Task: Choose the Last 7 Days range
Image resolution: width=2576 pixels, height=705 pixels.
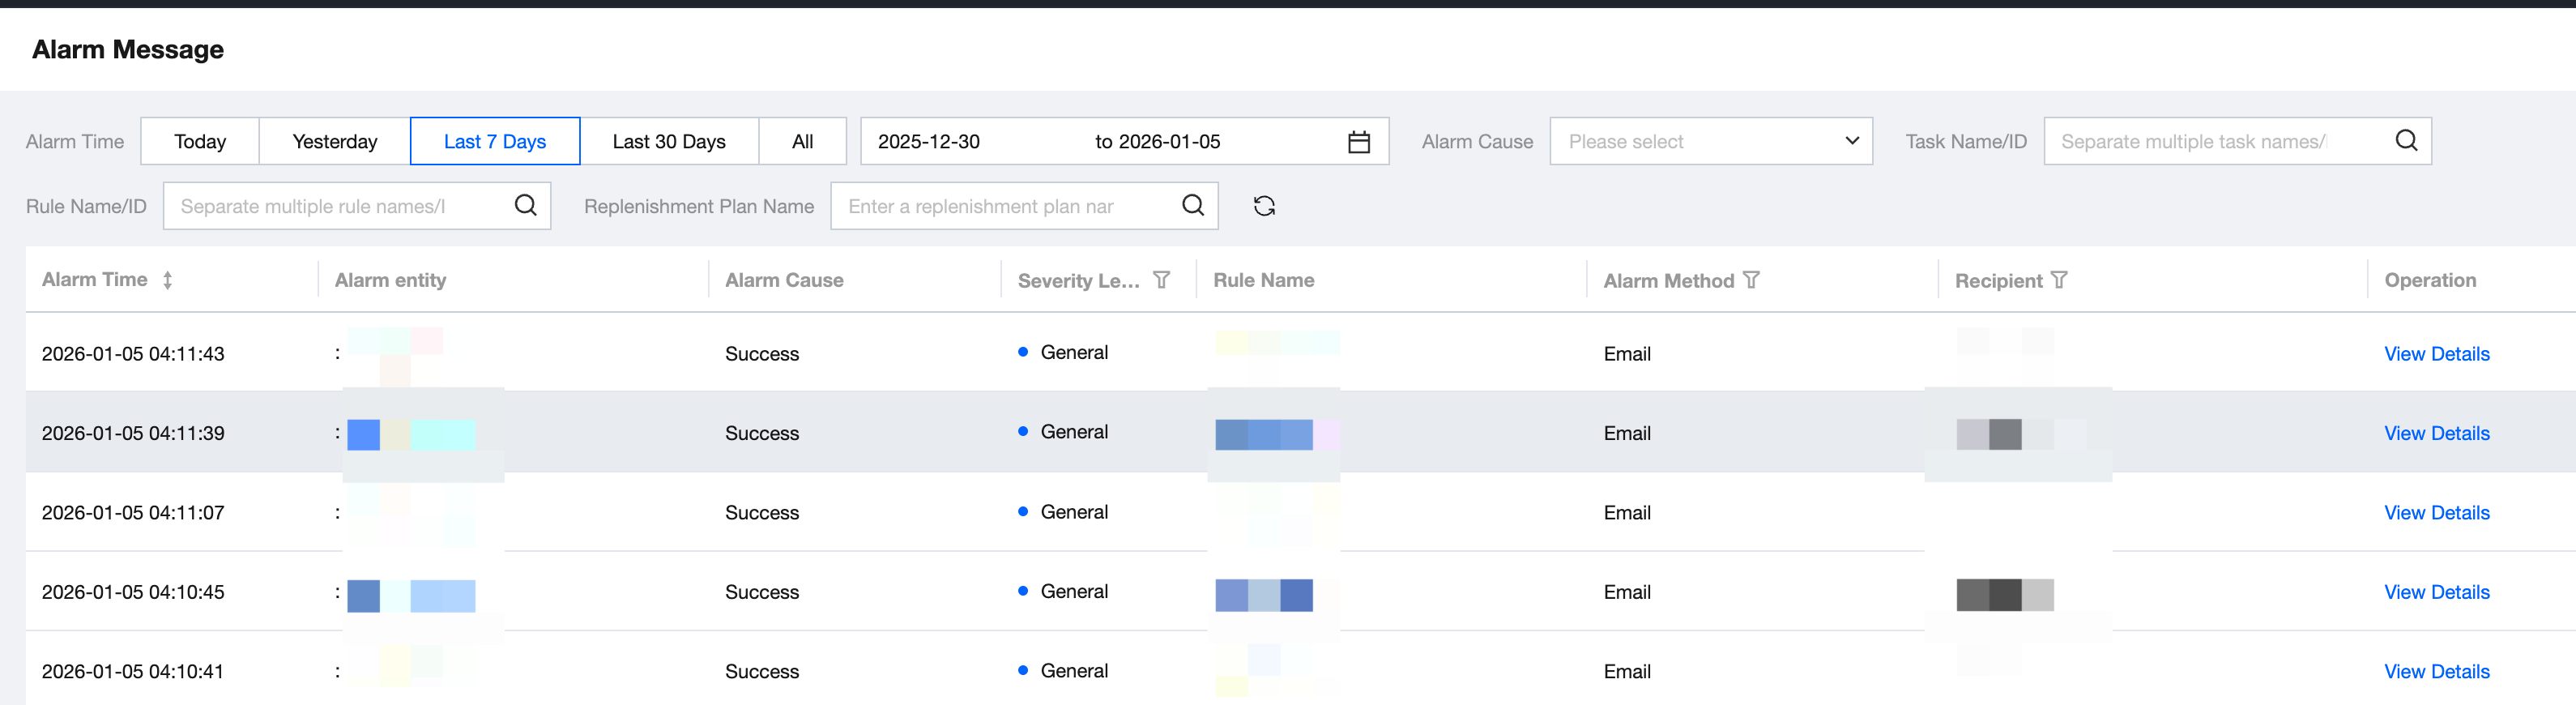Action: (x=494, y=142)
